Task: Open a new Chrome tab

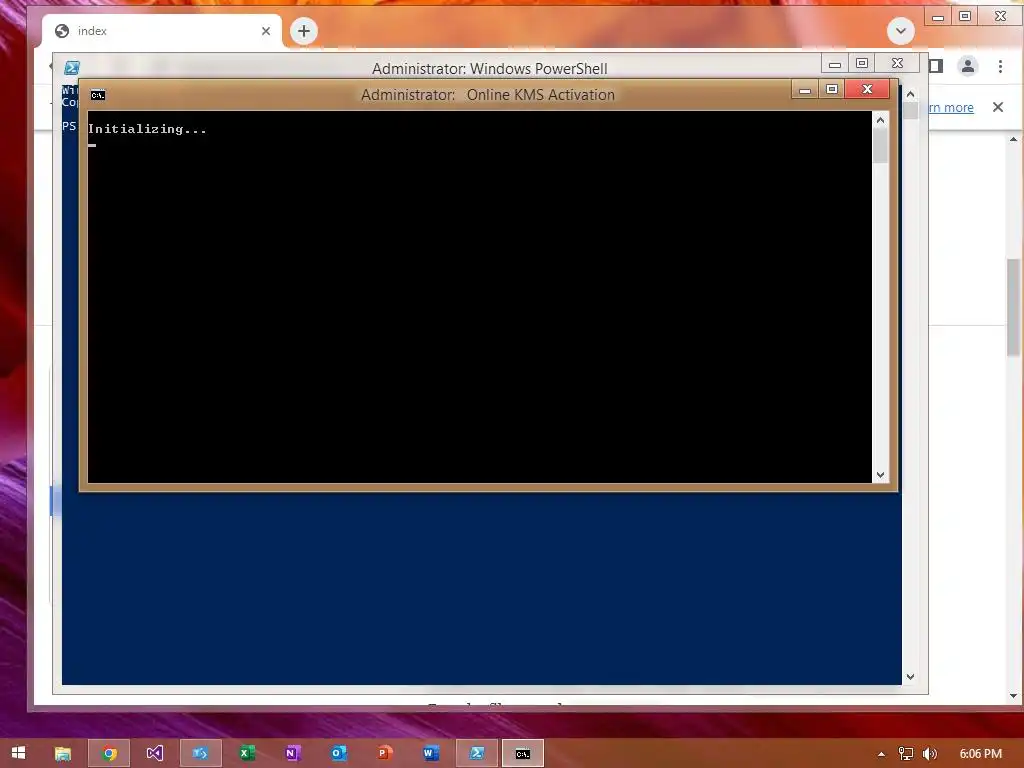Action: point(304,31)
